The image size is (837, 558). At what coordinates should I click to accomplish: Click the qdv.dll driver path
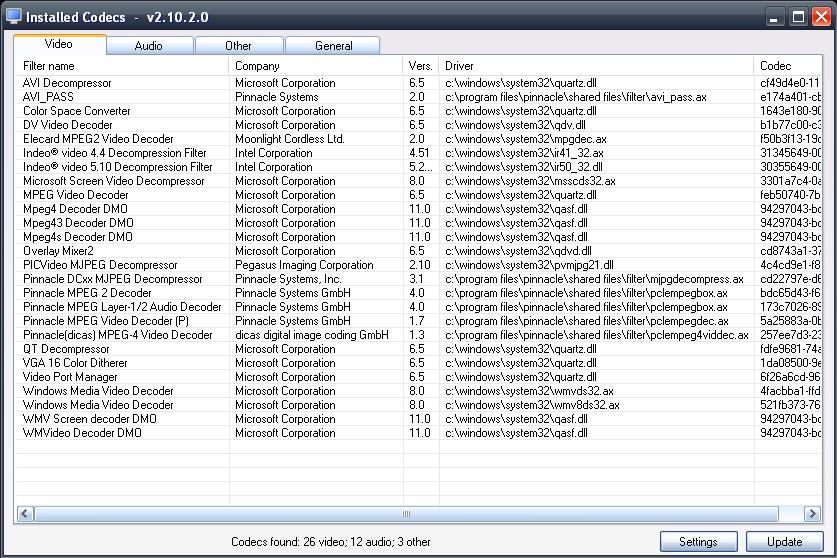click(x=516, y=125)
